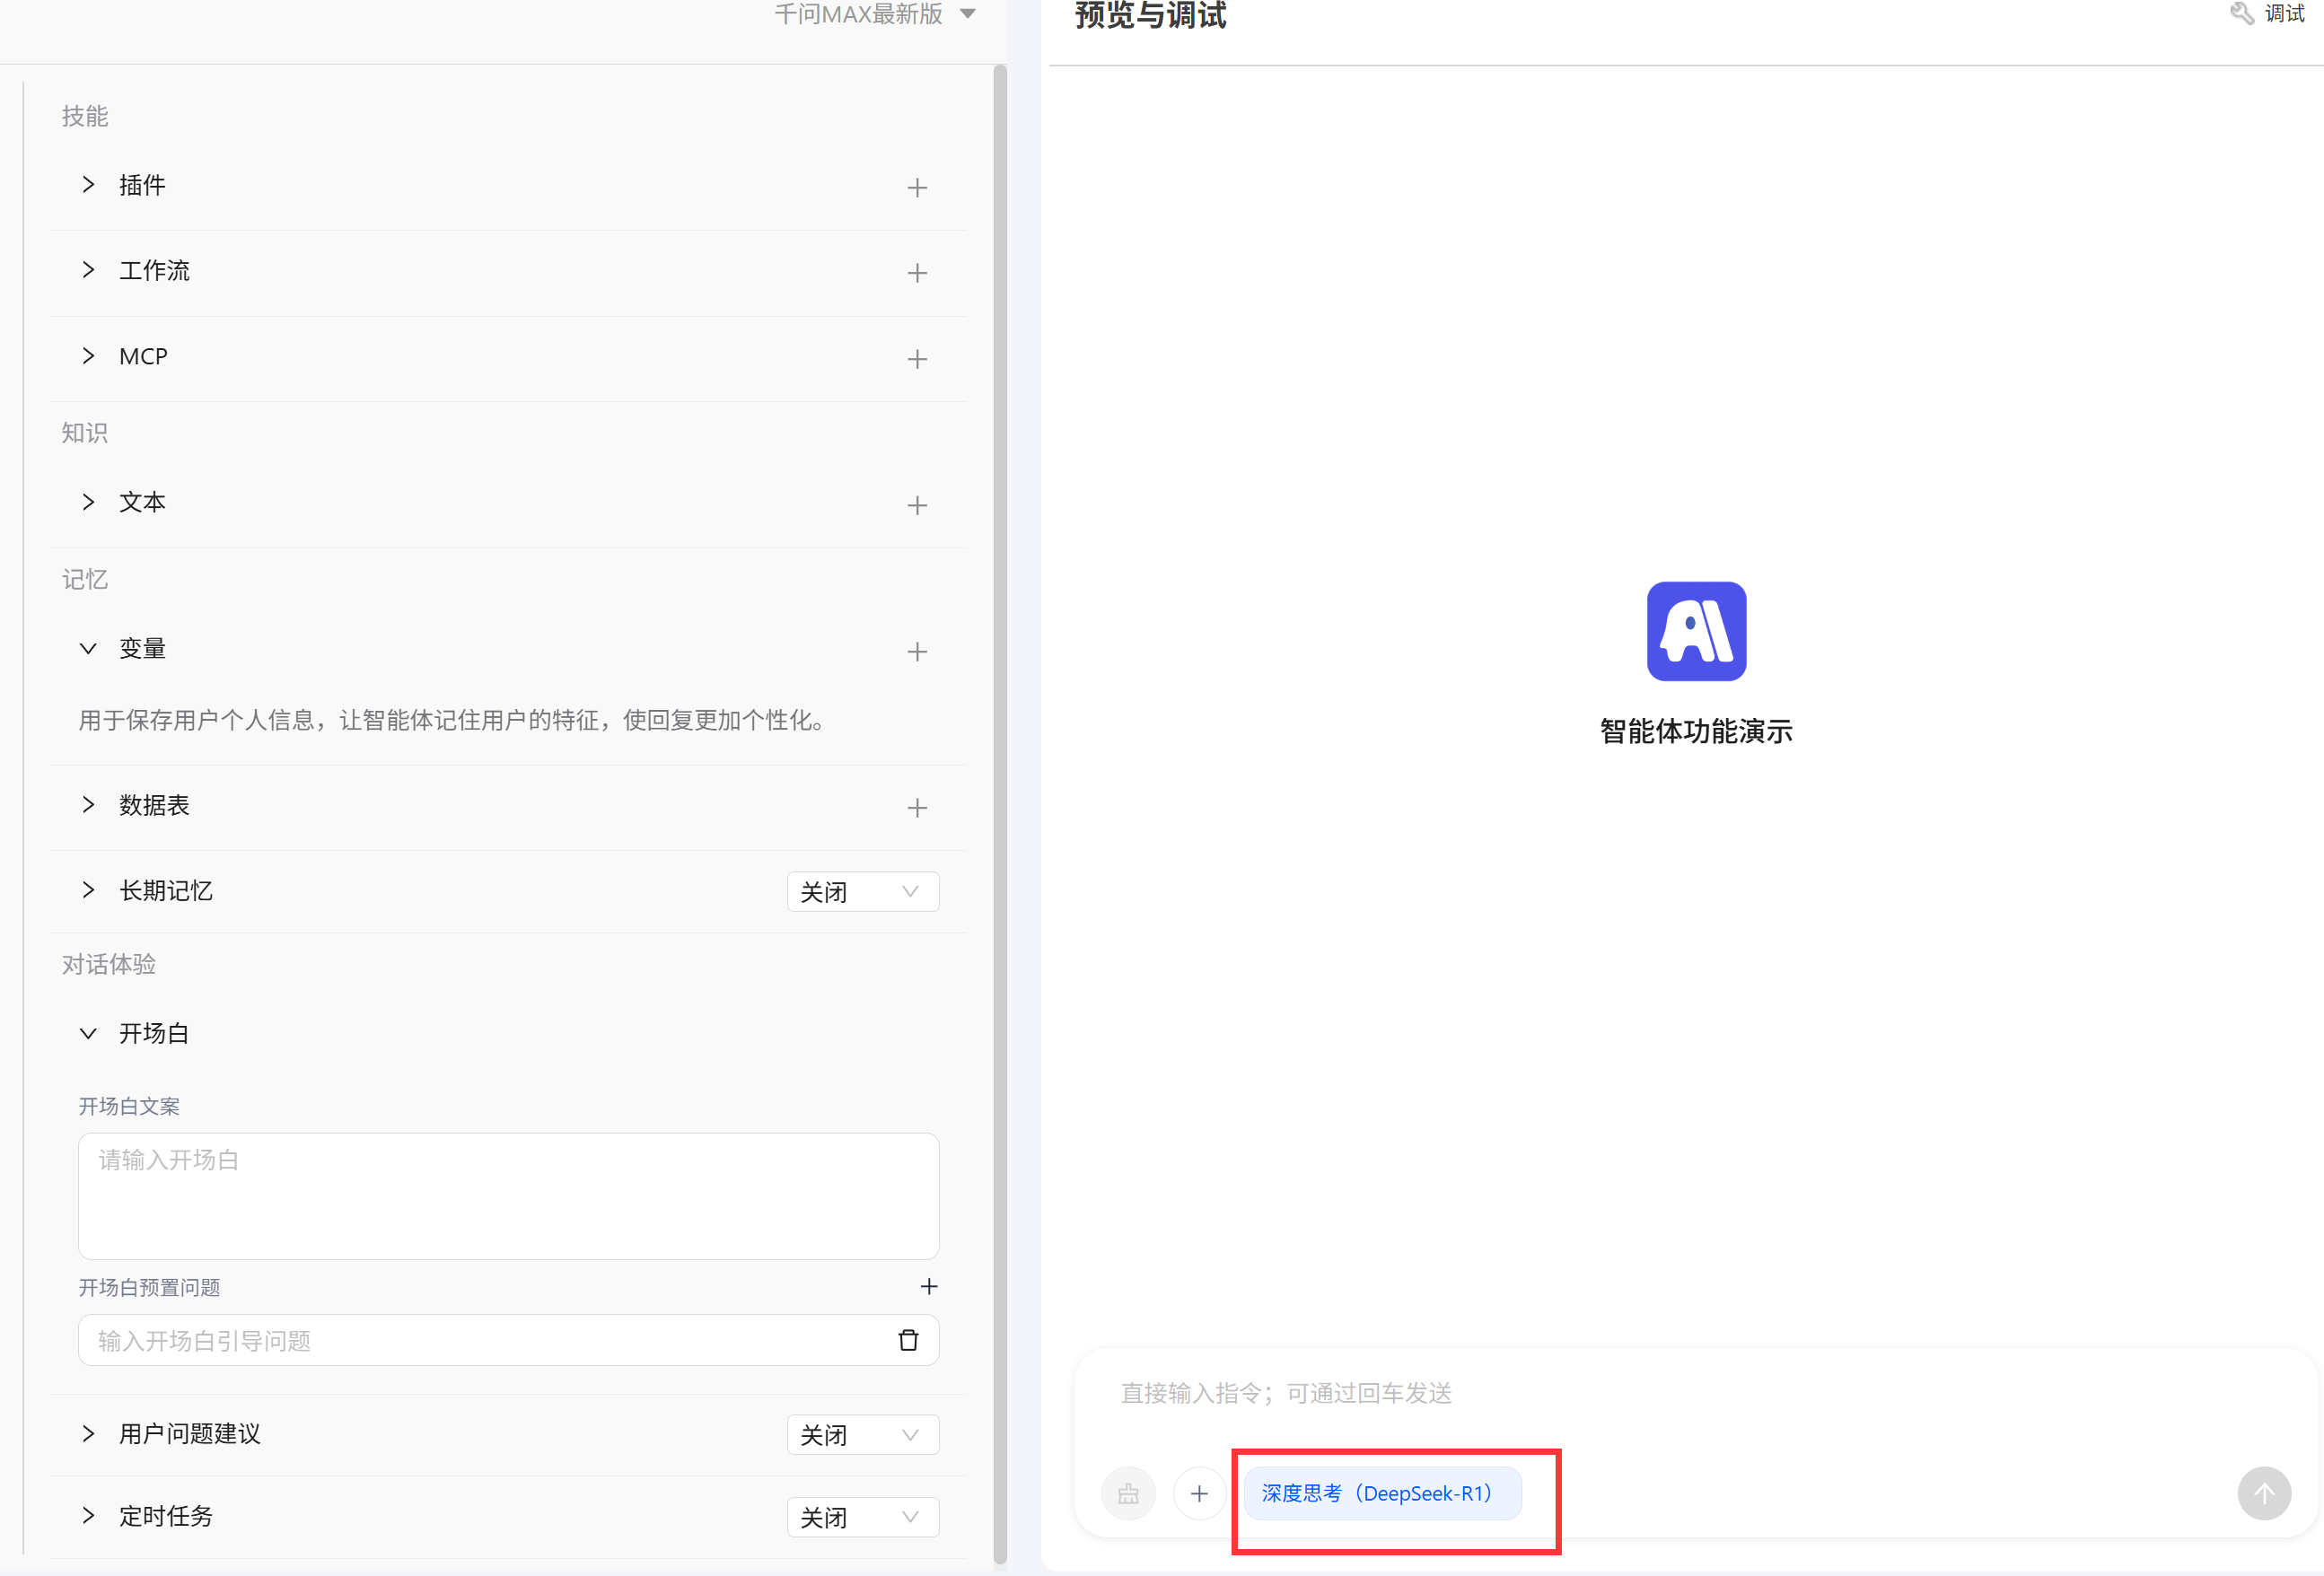Clear conversation using the broom icon
Image resolution: width=2324 pixels, height=1576 pixels.
1128,1494
